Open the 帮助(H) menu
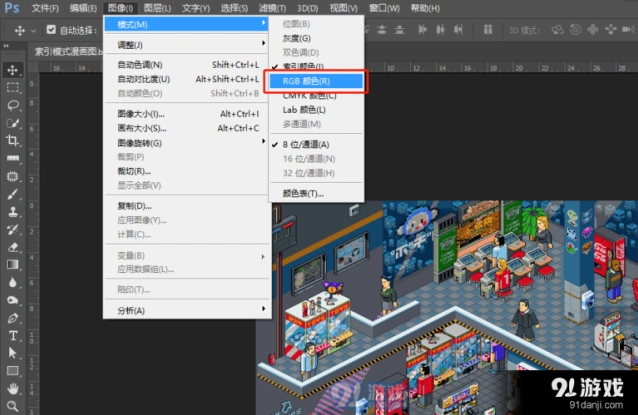The width and height of the screenshot is (638, 415). coord(425,8)
